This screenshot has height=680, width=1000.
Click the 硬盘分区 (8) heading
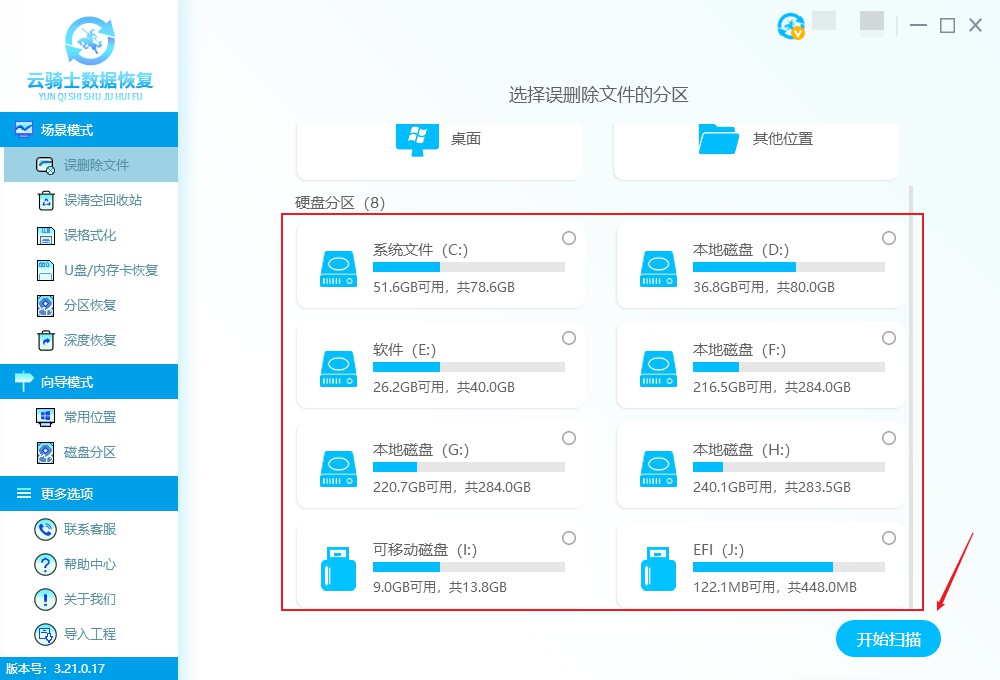(x=340, y=203)
